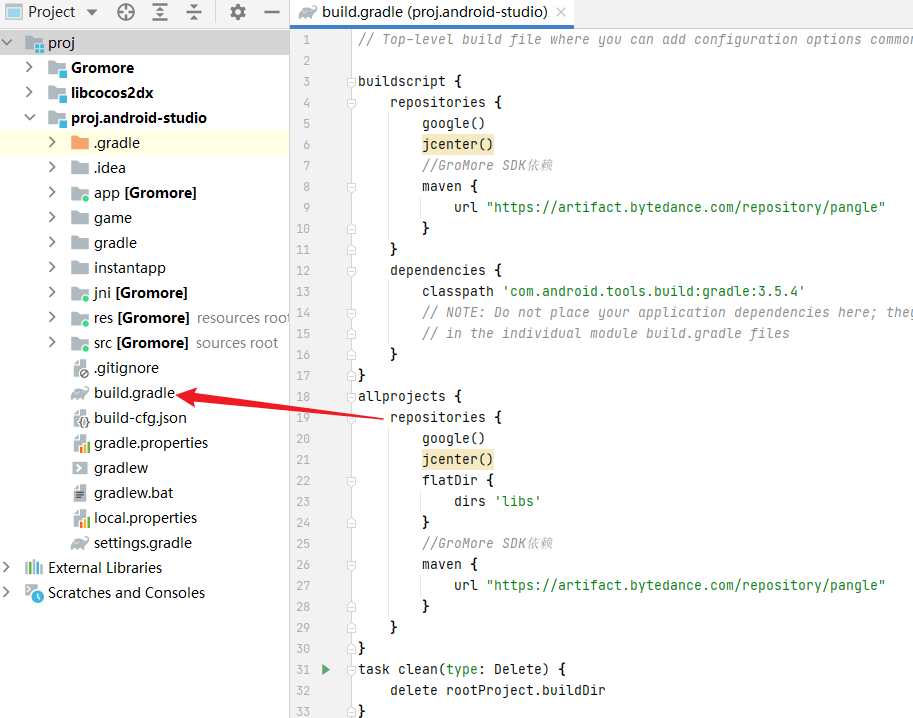Expand the jni [Gromore] folder

coord(52,293)
